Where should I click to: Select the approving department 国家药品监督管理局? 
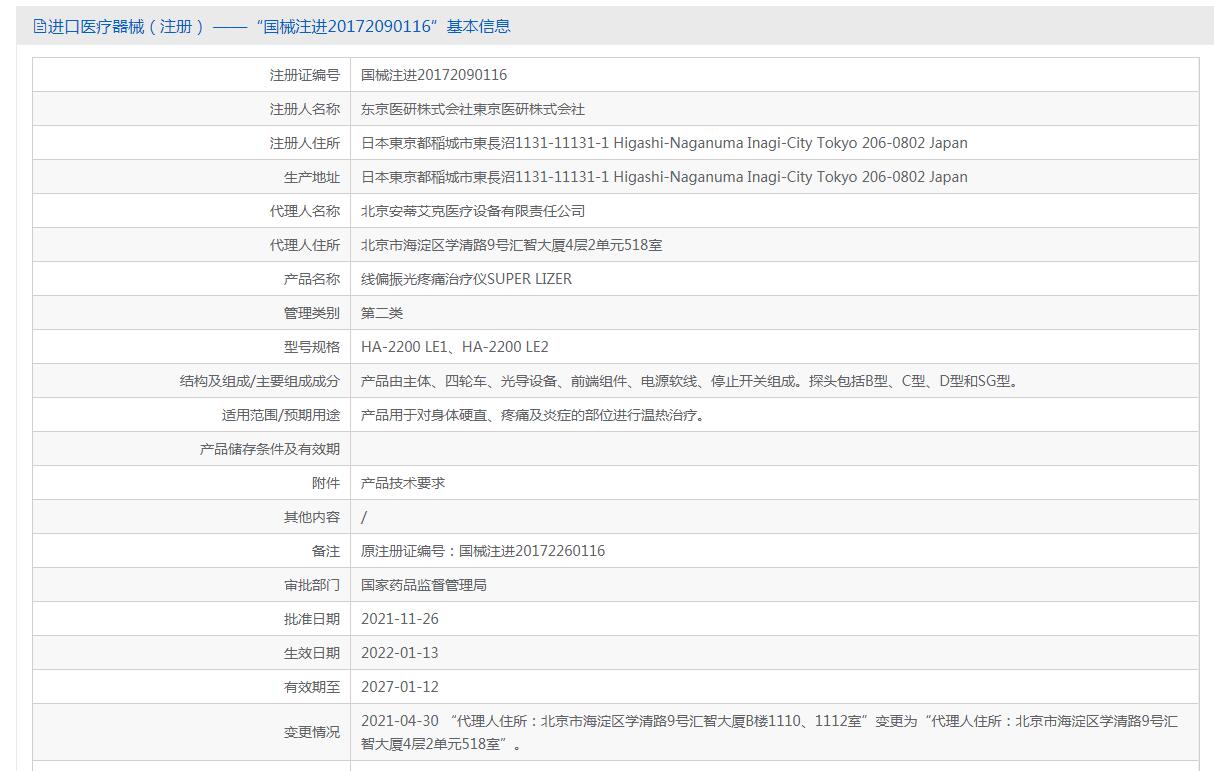pyautogui.click(x=424, y=585)
